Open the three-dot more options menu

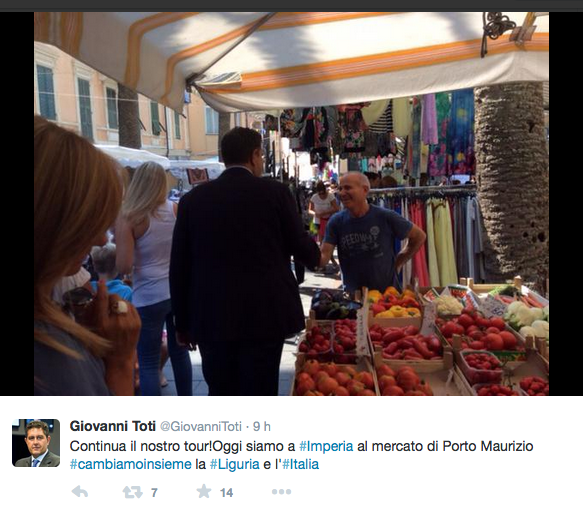281,492
